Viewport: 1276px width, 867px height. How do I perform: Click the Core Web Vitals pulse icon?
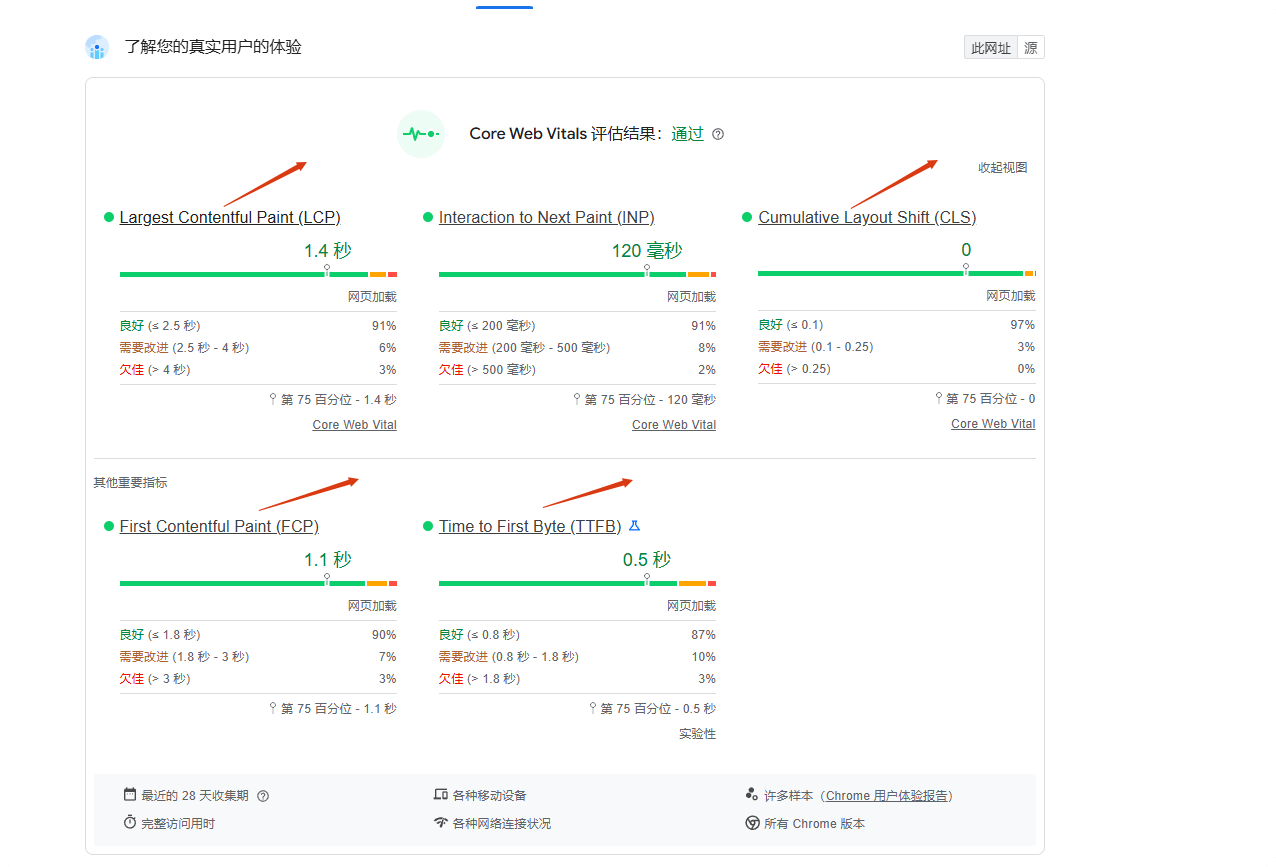[x=420, y=133]
